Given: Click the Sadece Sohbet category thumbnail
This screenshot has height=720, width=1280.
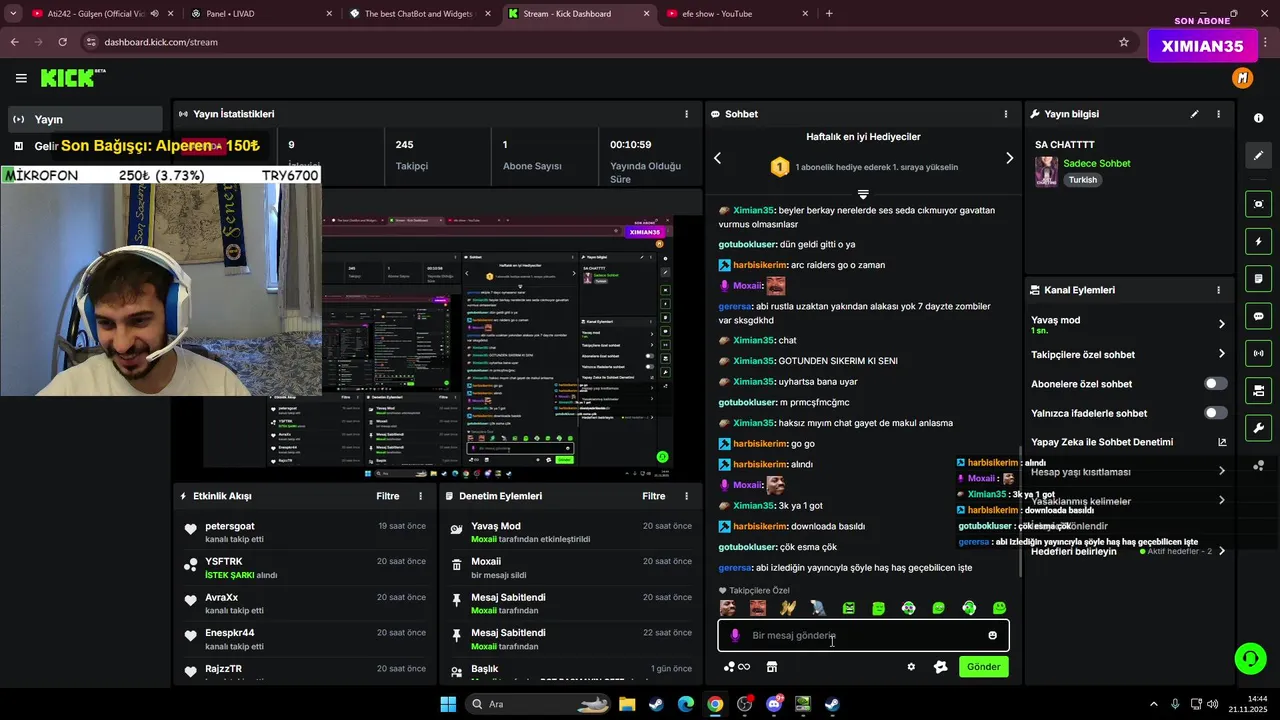Looking at the screenshot, I should point(1046,171).
